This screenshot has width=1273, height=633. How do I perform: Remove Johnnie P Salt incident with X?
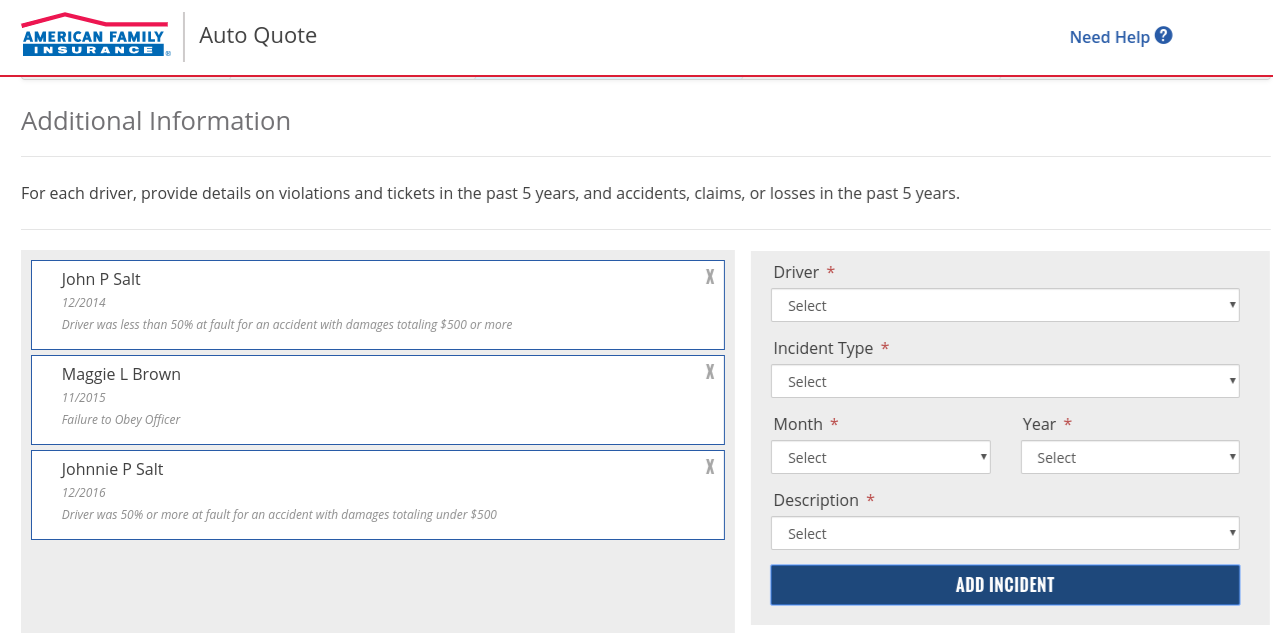(710, 467)
